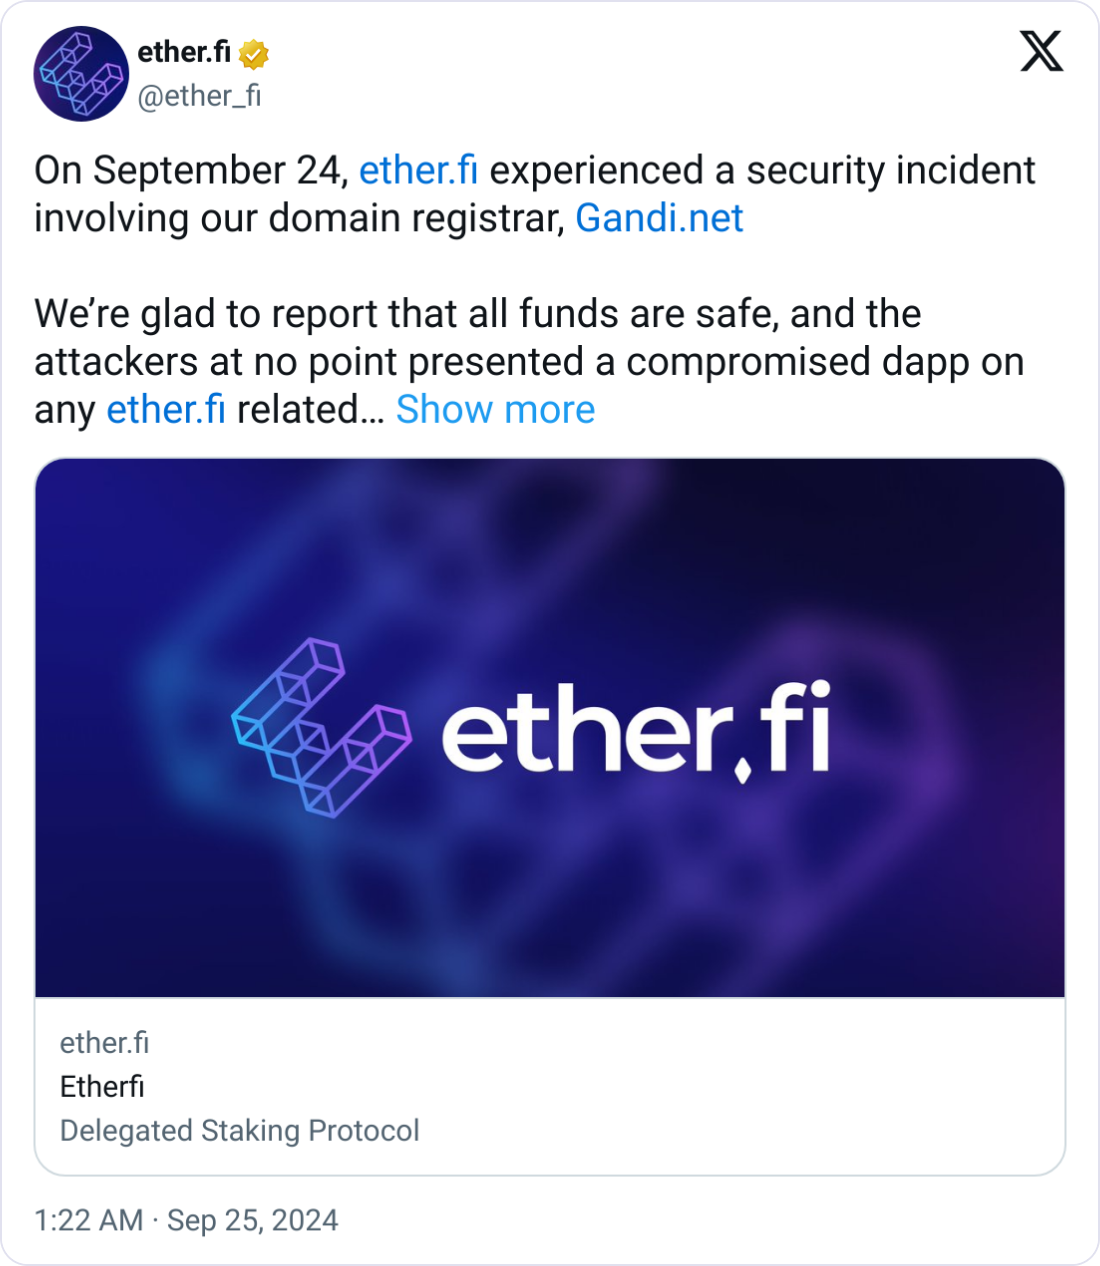Click the Sep 25, 2024 date
1100x1266 pixels.
coord(252,1220)
